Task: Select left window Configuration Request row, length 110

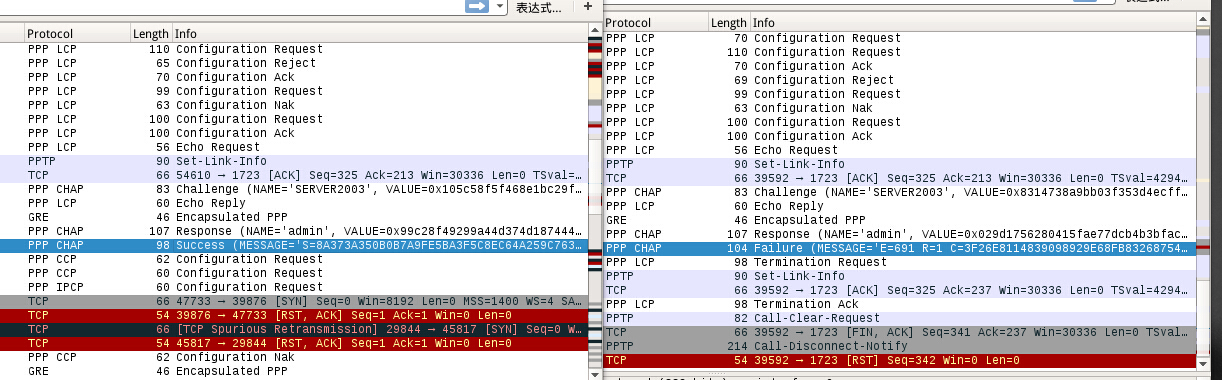Action: tap(294, 49)
